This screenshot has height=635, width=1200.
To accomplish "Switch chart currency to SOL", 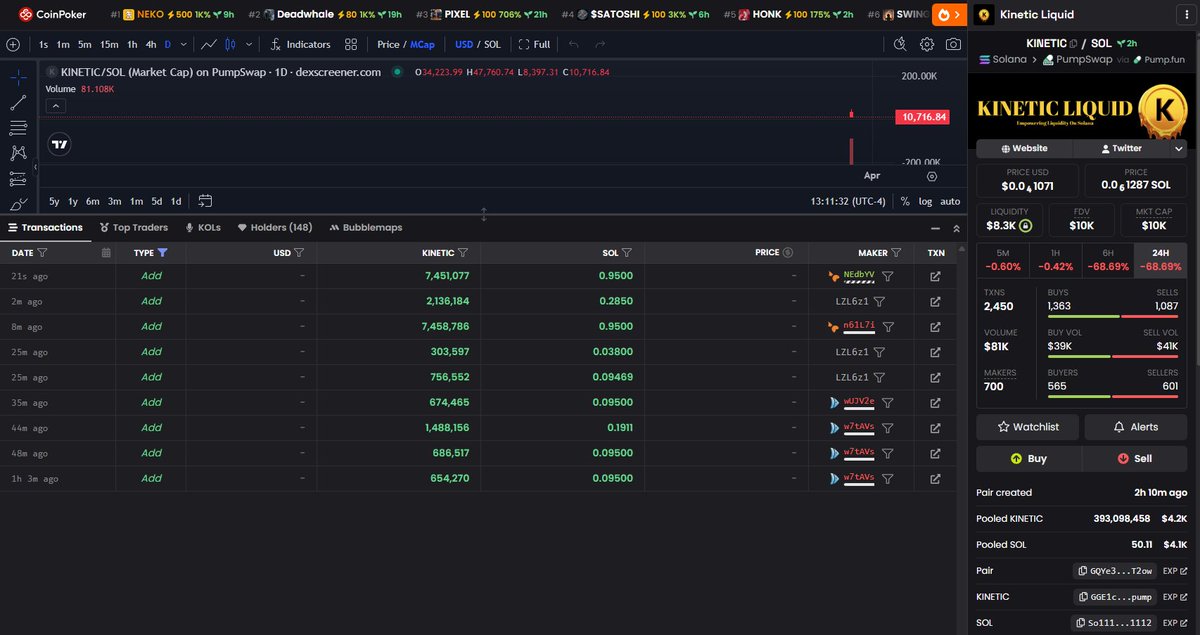I will click(492, 44).
